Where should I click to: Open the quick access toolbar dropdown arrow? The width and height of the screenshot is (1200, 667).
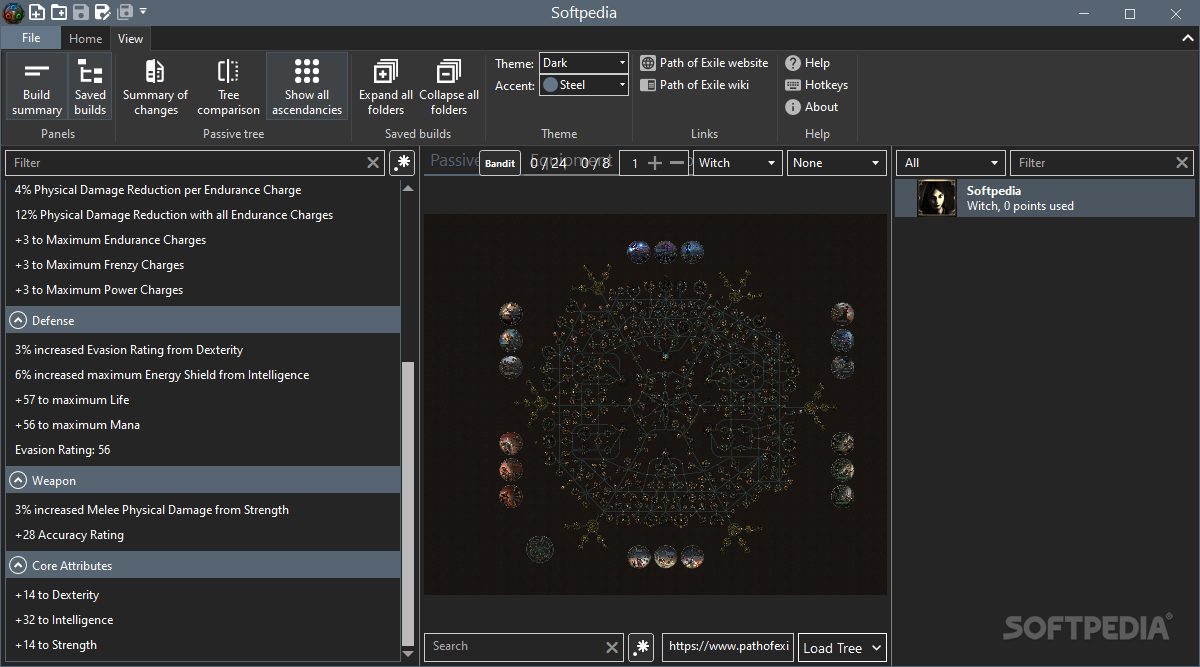click(x=143, y=12)
